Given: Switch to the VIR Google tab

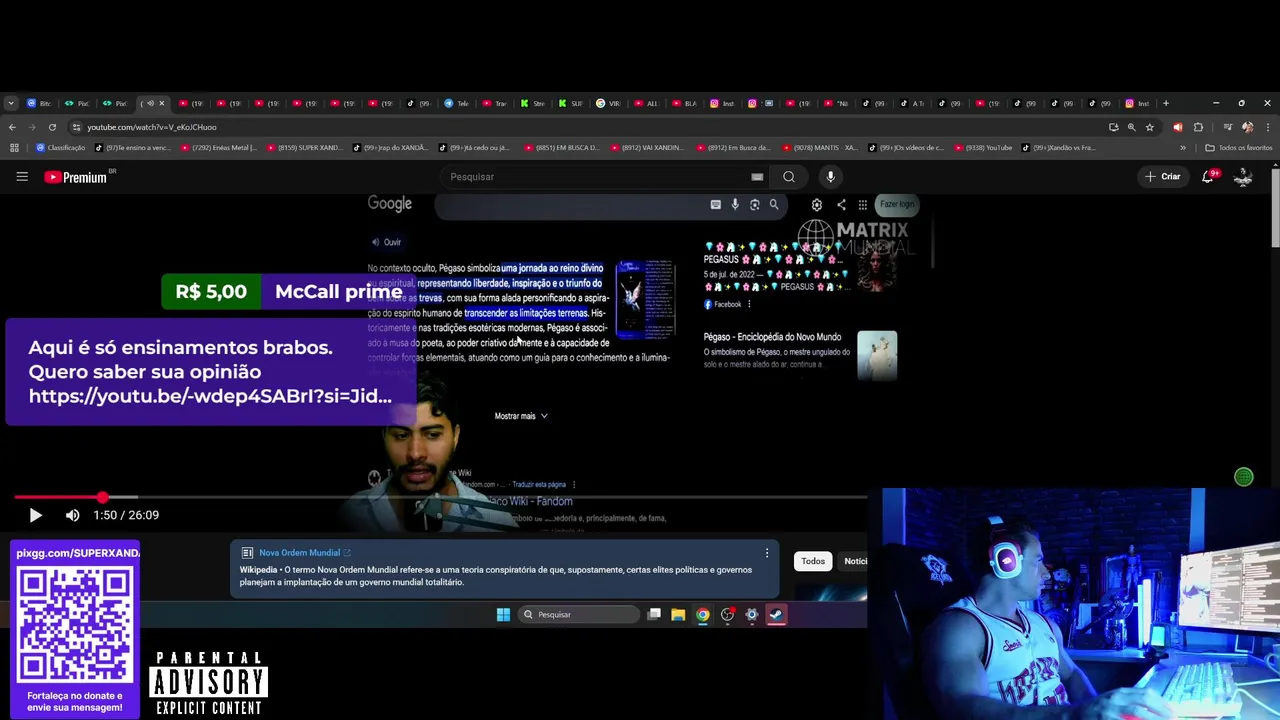Looking at the screenshot, I should click(609, 103).
